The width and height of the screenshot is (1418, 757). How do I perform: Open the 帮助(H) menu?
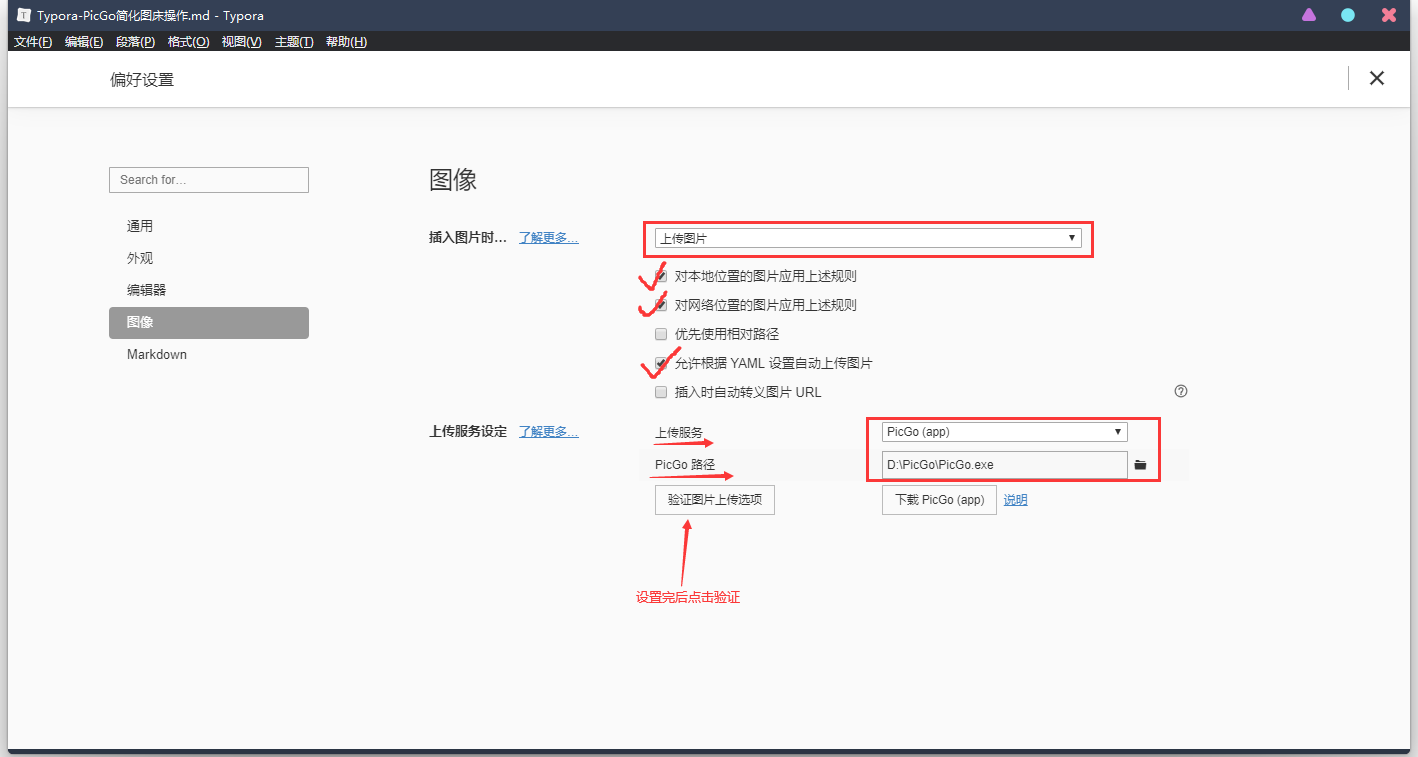click(346, 41)
